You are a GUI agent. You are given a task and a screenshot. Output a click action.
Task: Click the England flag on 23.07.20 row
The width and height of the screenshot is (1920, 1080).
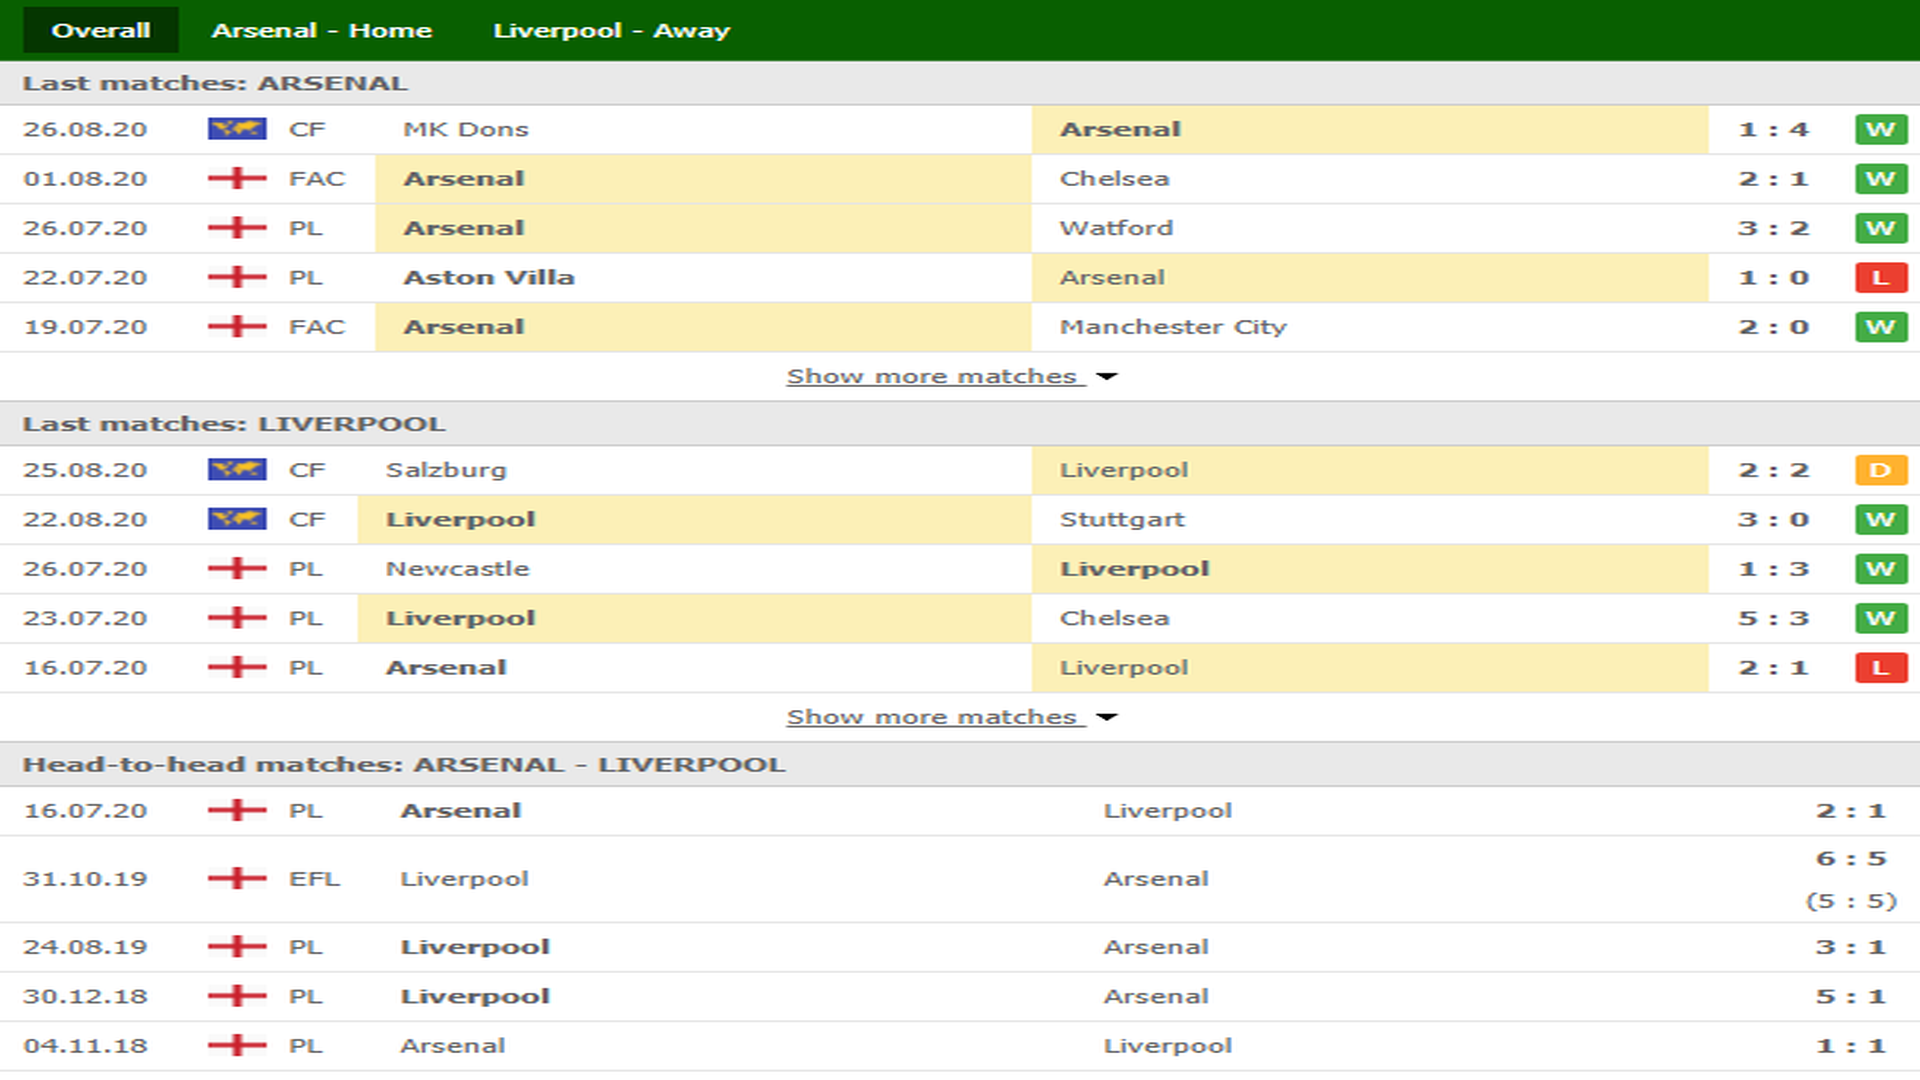point(237,618)
